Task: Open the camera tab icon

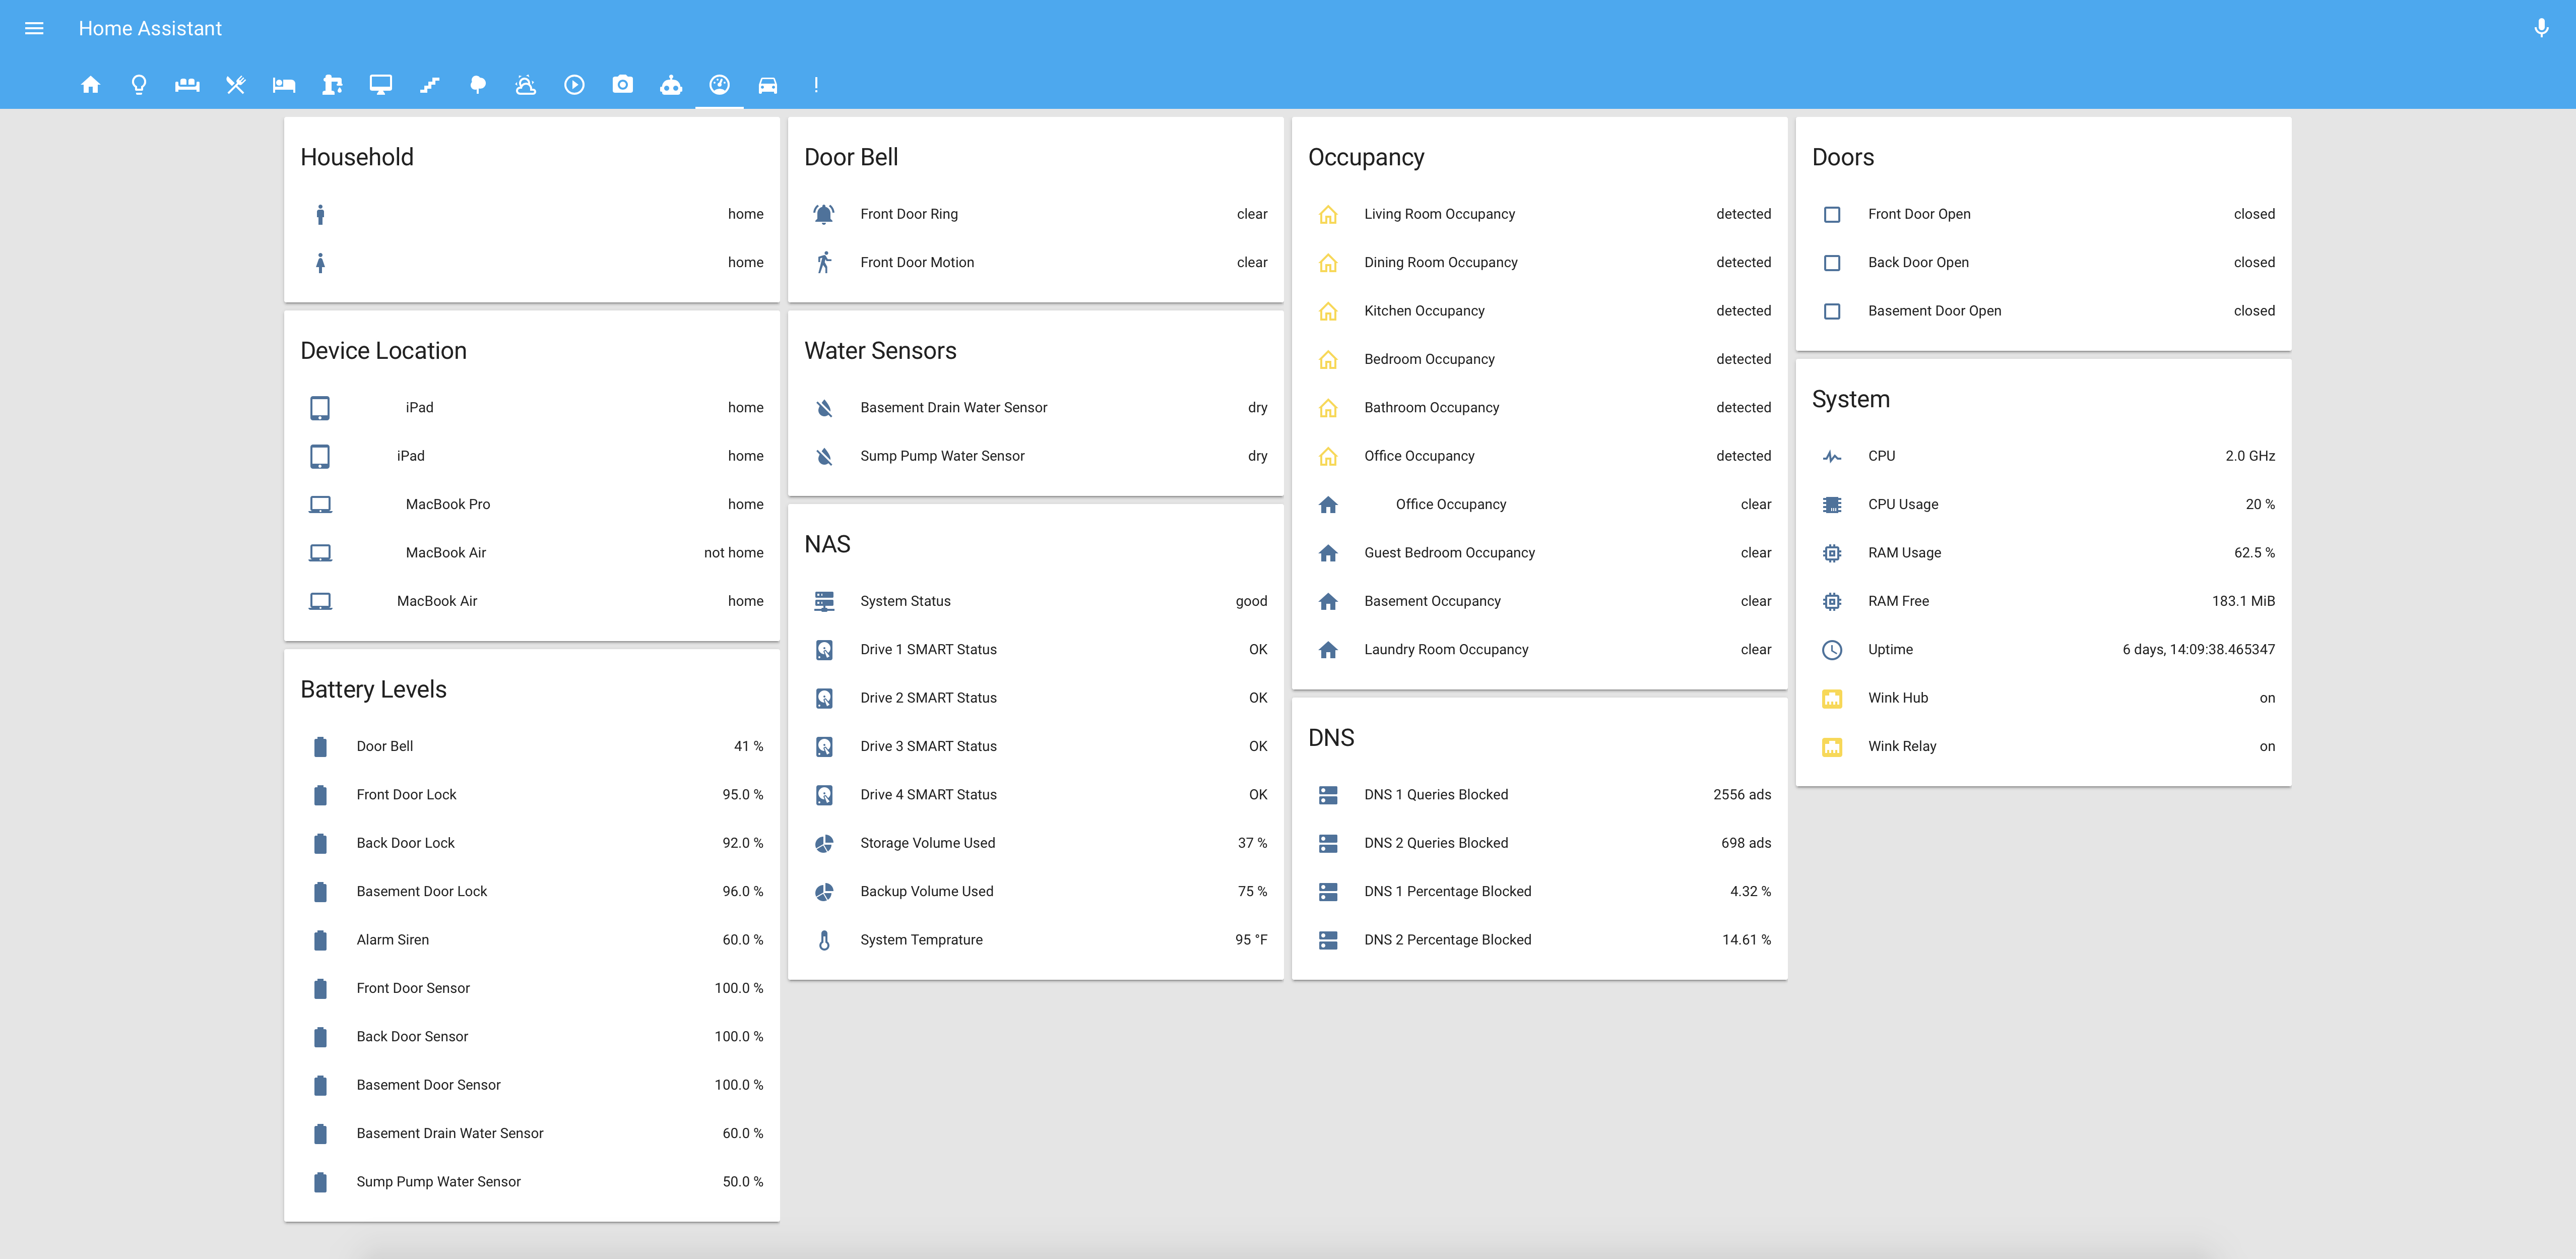Action: click(x=622, y=85)
